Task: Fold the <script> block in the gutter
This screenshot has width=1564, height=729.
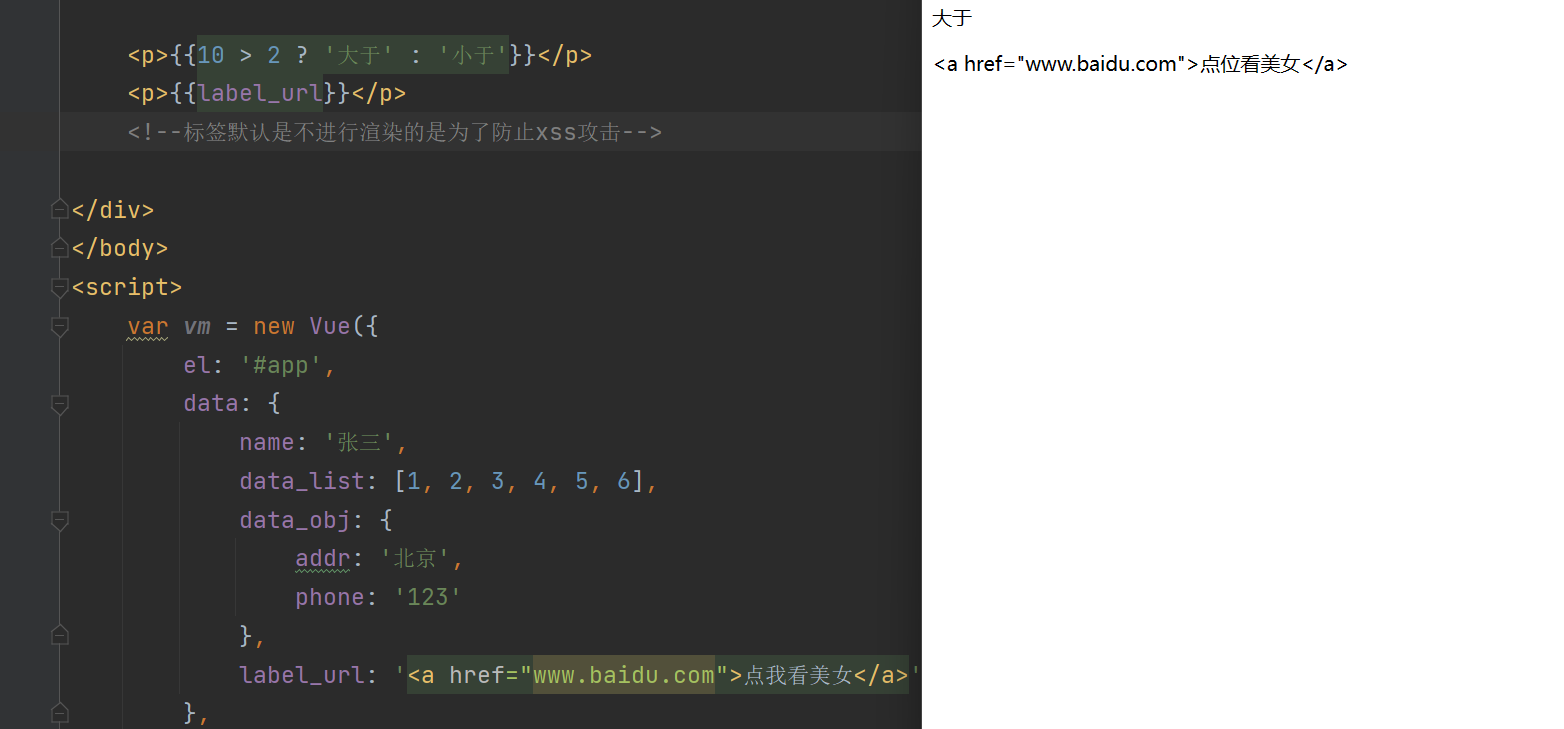Action: [x=60, y=288]
